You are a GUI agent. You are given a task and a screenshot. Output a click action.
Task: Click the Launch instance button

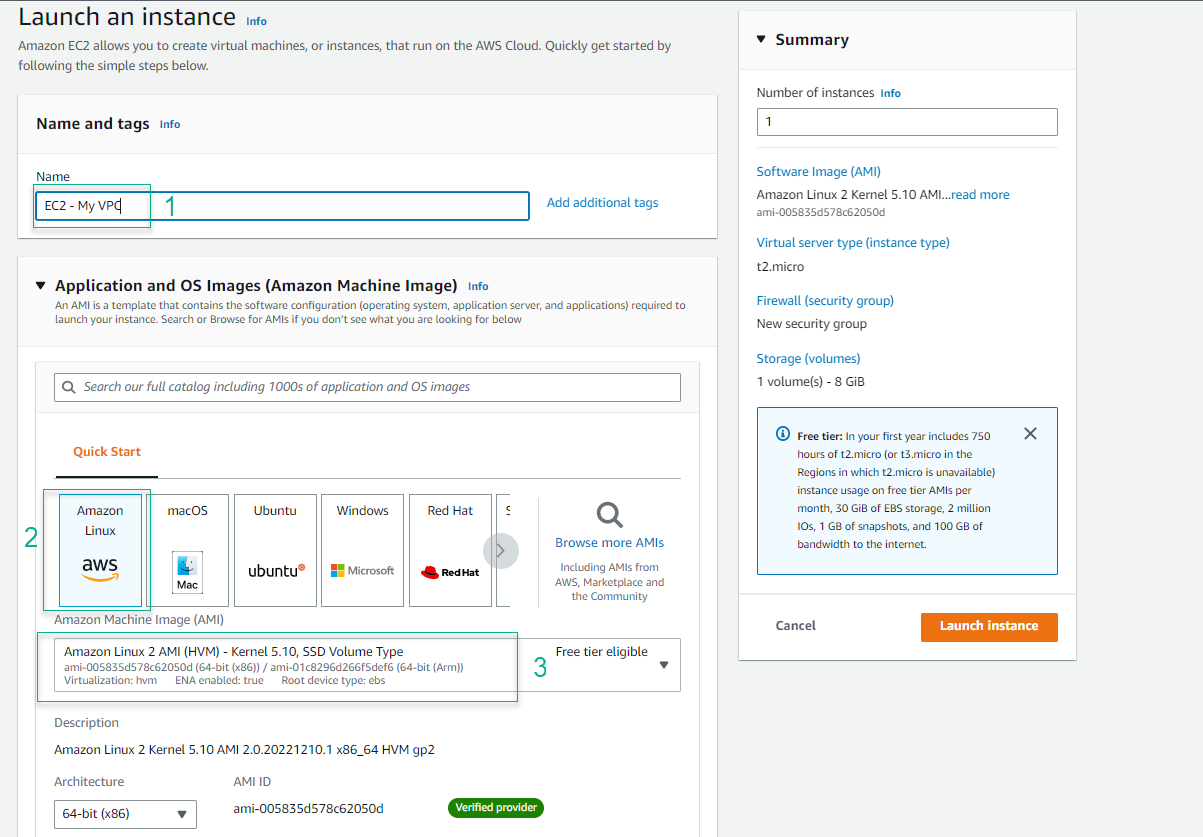click(989, 626)
